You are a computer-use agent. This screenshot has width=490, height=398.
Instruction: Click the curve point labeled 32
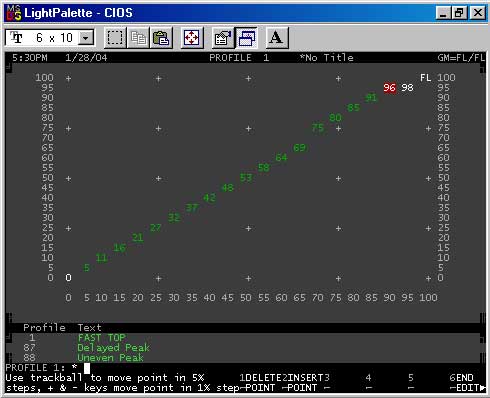(174, 218)
